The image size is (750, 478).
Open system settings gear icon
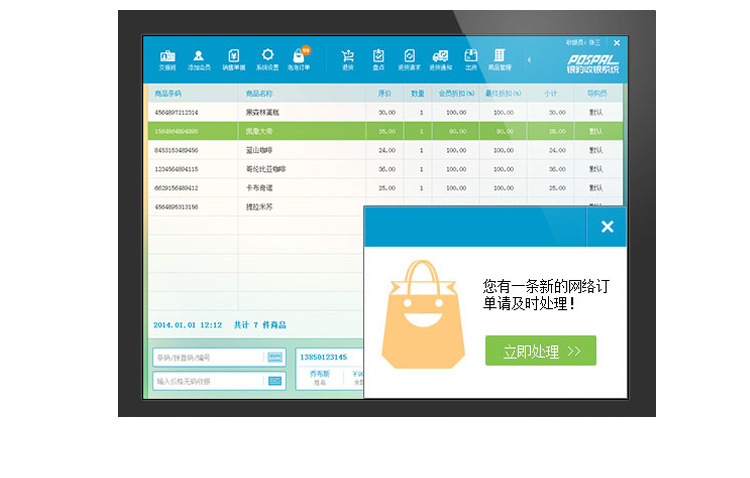tap(267, 60)
